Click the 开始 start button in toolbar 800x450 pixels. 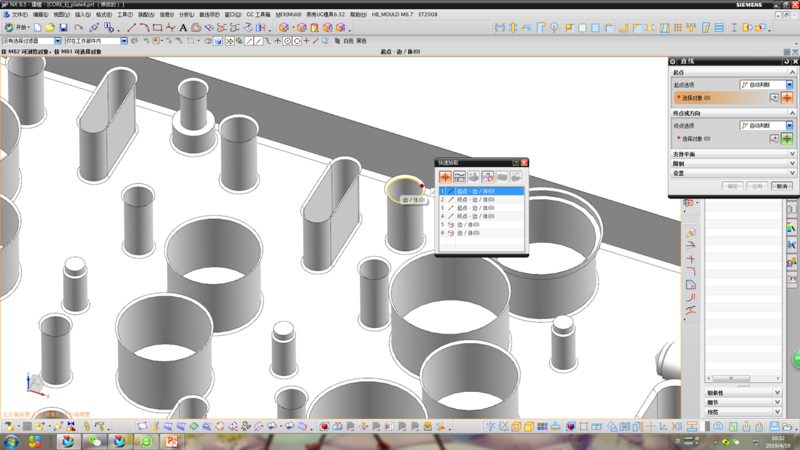click(16, 28)
